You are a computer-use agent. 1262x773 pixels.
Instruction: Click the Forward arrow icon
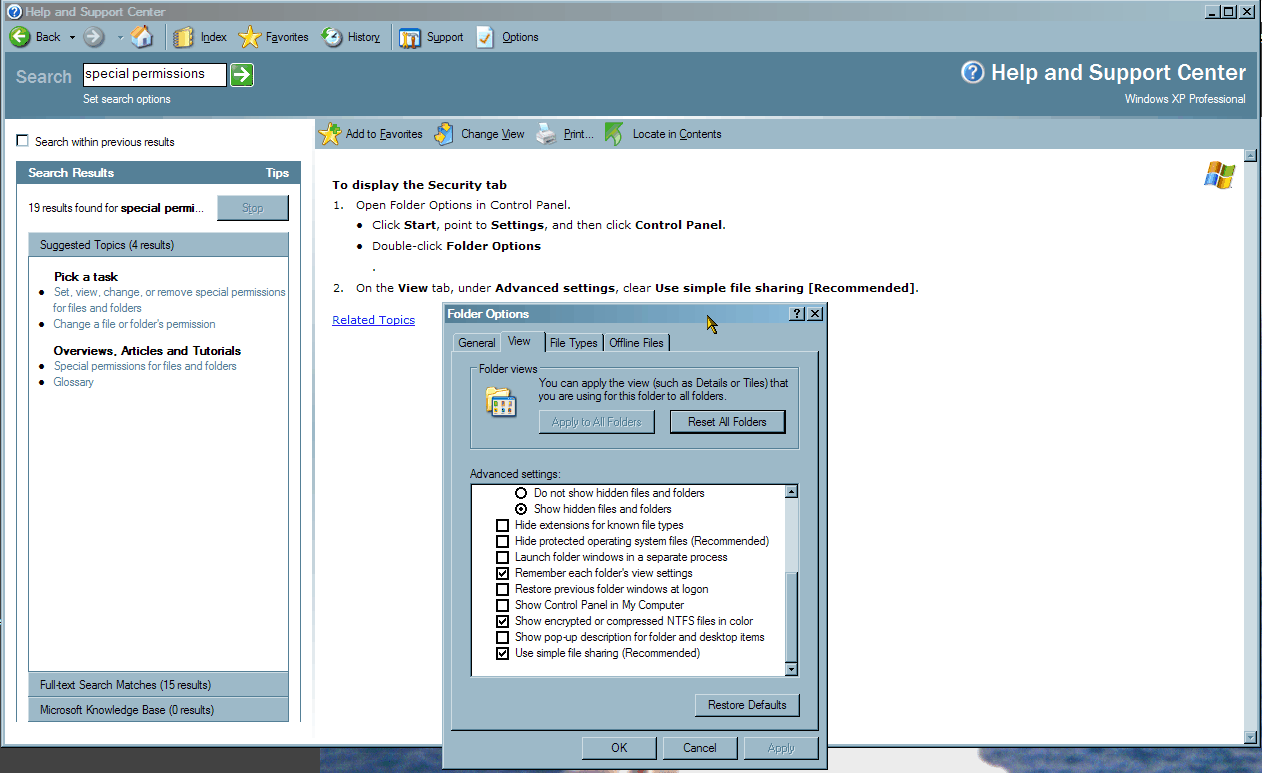(x=94, y=37)
